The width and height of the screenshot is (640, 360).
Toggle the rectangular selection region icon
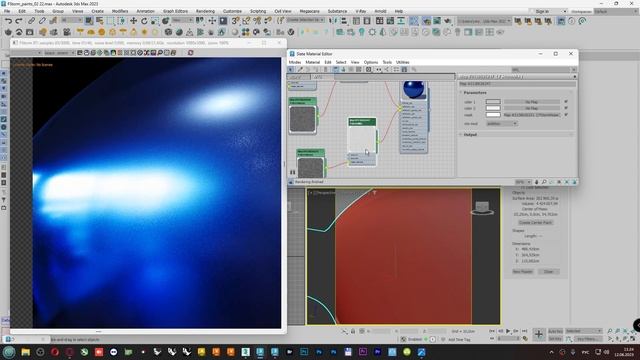[111, 21]
